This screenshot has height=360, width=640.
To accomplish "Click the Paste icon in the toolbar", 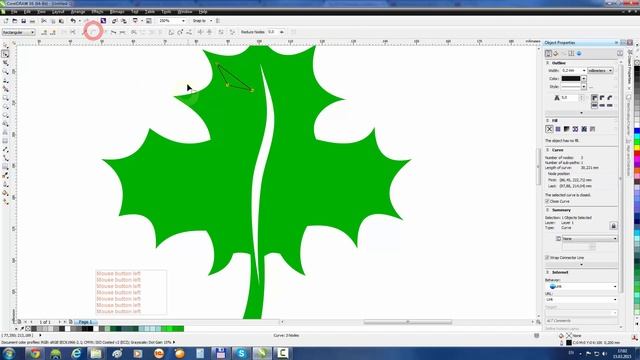I will tap(61, 21).
